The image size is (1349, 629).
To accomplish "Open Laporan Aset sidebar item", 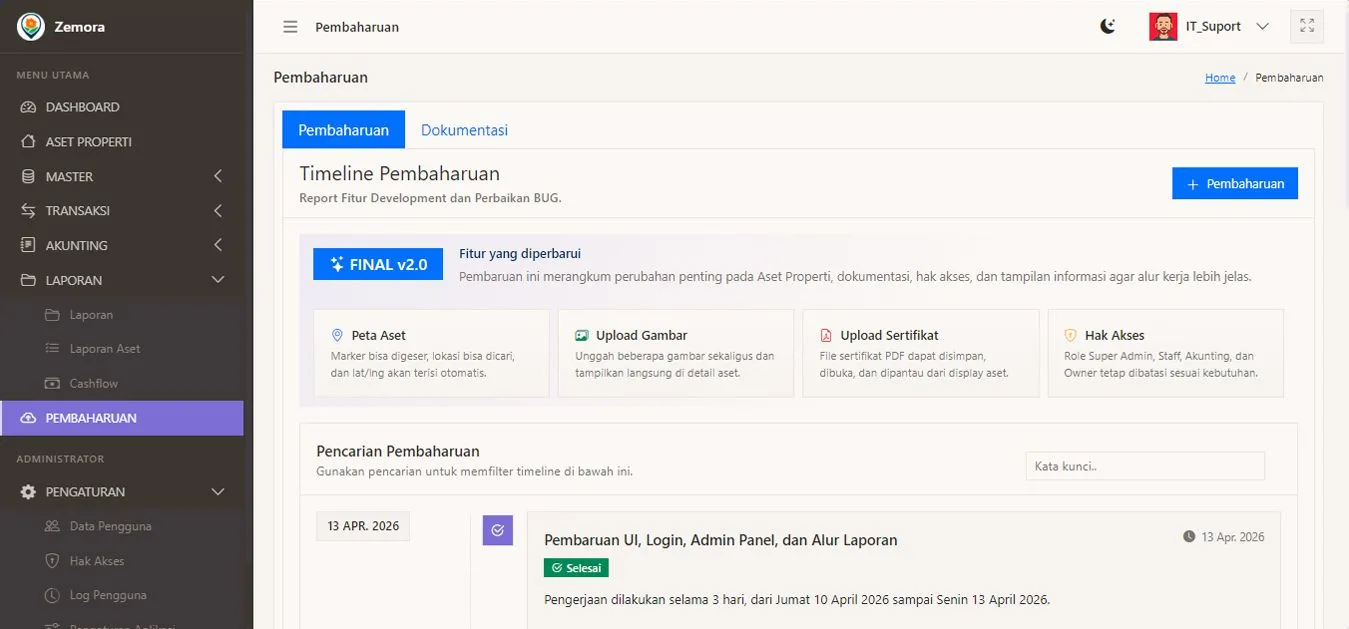I will tap(104, 349).
